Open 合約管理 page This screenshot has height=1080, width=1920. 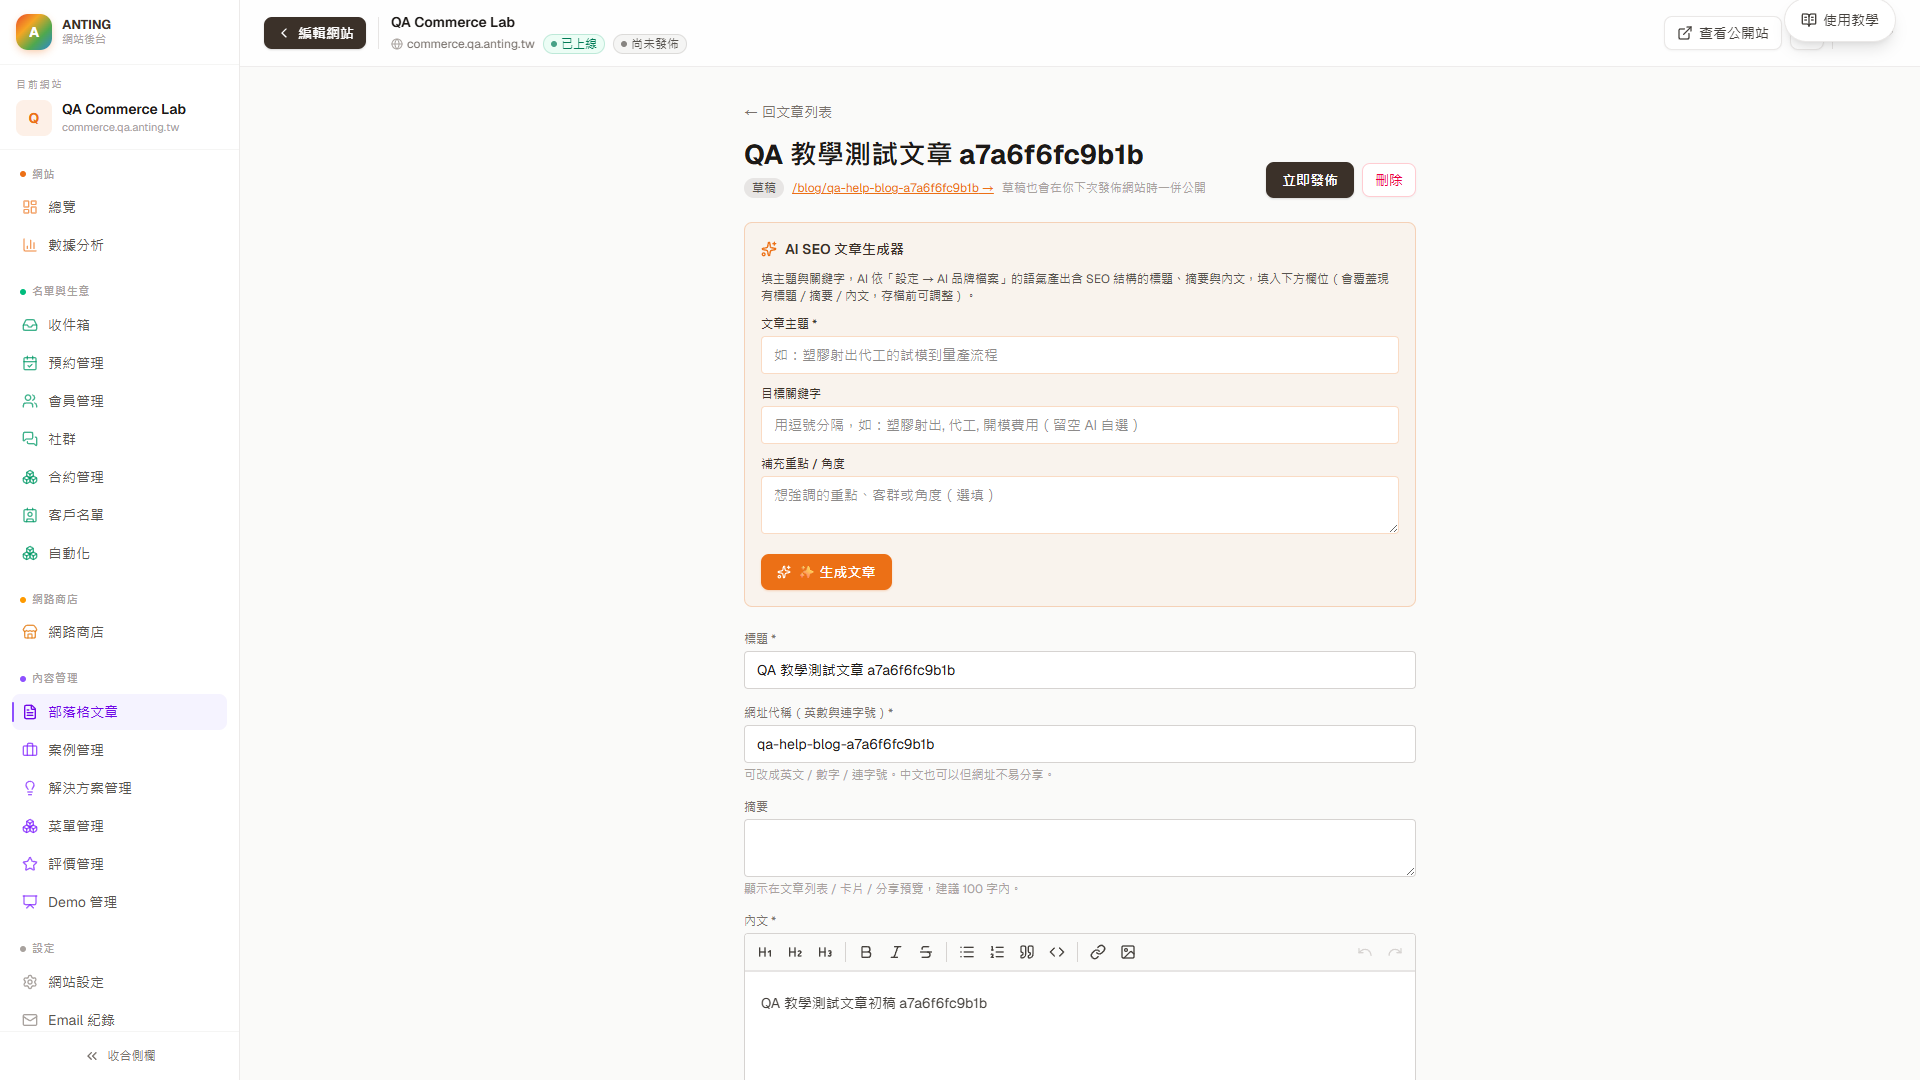click(120, 477)
